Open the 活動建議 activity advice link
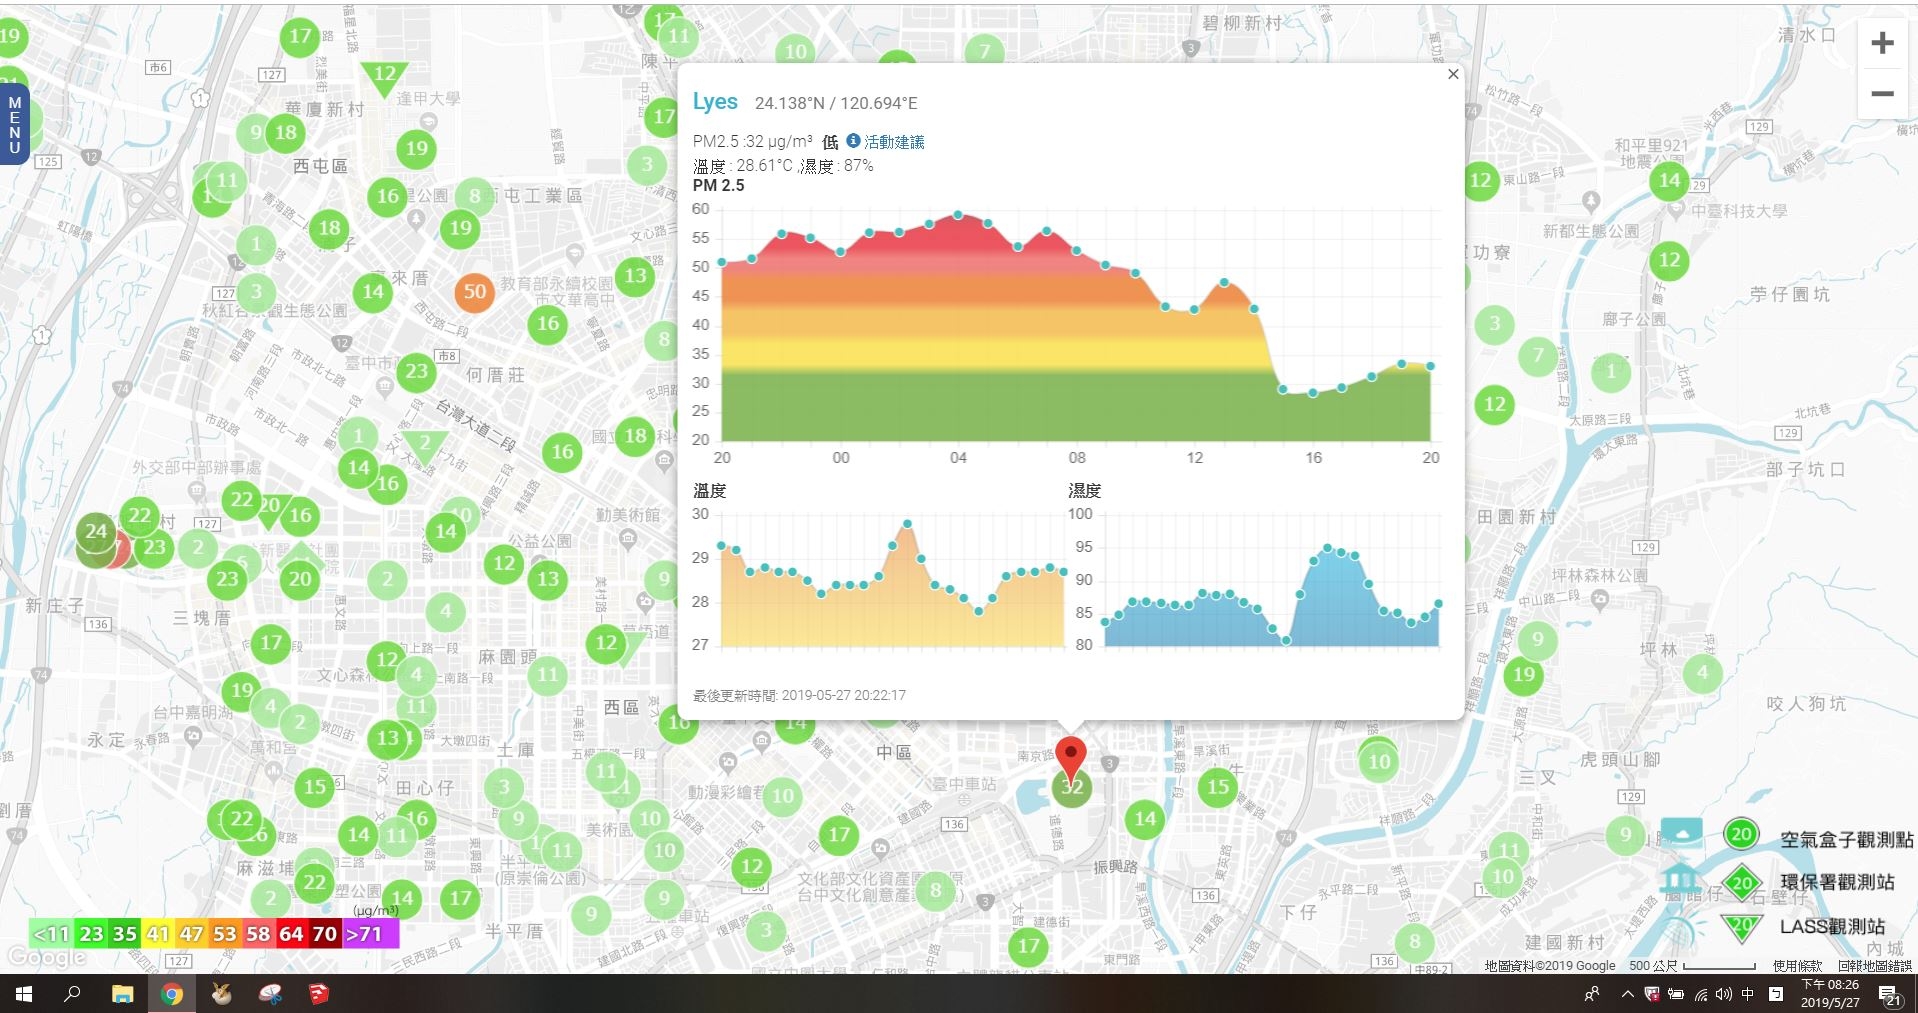 (894, 142)
